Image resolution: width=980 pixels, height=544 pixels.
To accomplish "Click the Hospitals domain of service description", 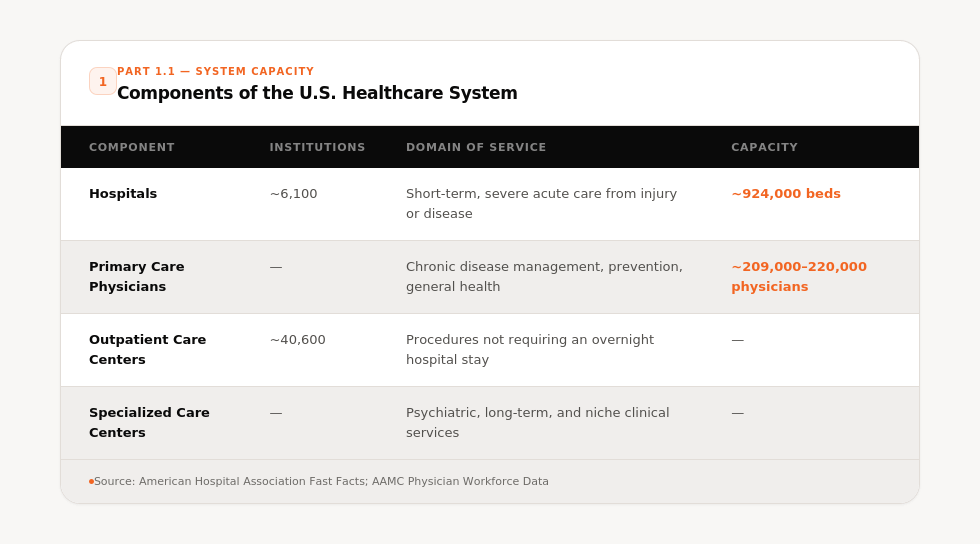I will click(541, 204).
